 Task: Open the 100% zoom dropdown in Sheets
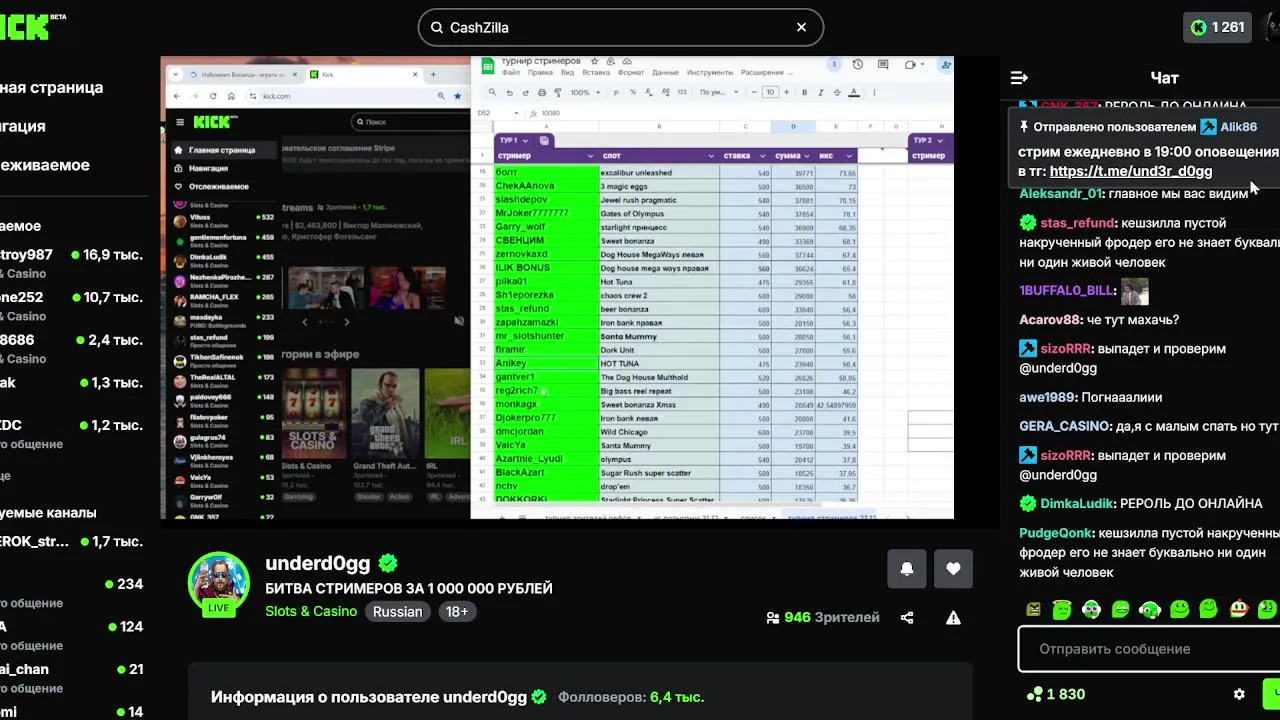[586, 92]
